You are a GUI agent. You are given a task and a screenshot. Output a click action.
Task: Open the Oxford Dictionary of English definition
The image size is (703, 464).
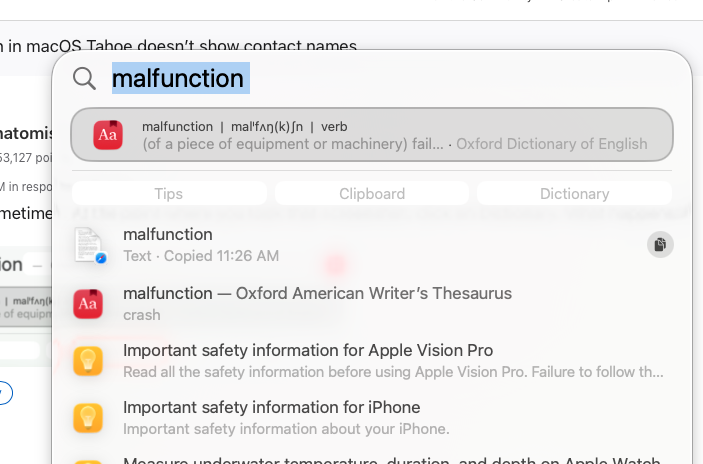click(395, 135)
